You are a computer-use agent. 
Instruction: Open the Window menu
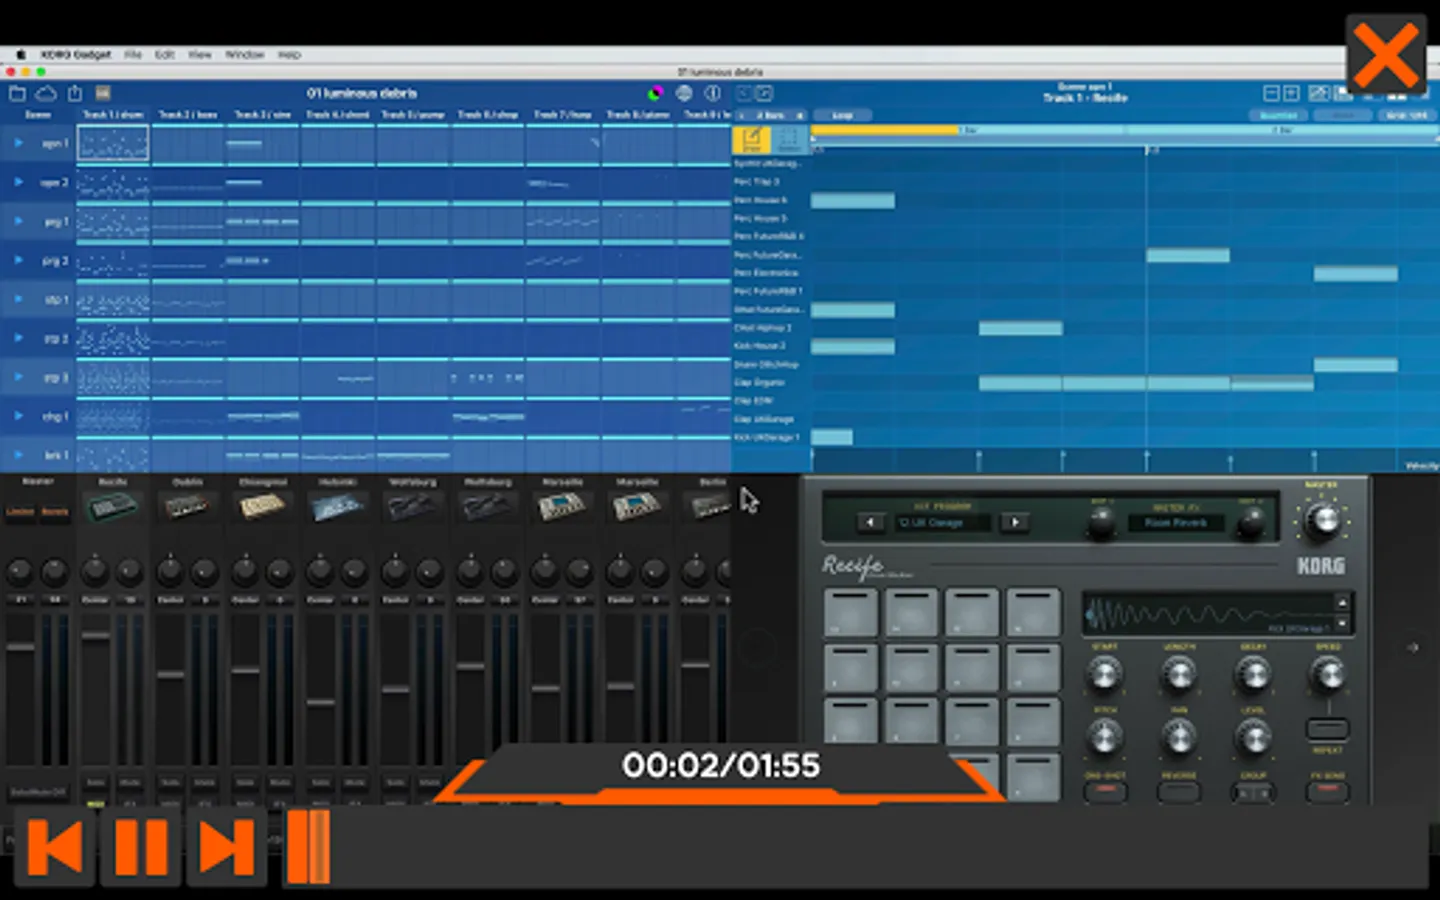(x=244, y=55)
